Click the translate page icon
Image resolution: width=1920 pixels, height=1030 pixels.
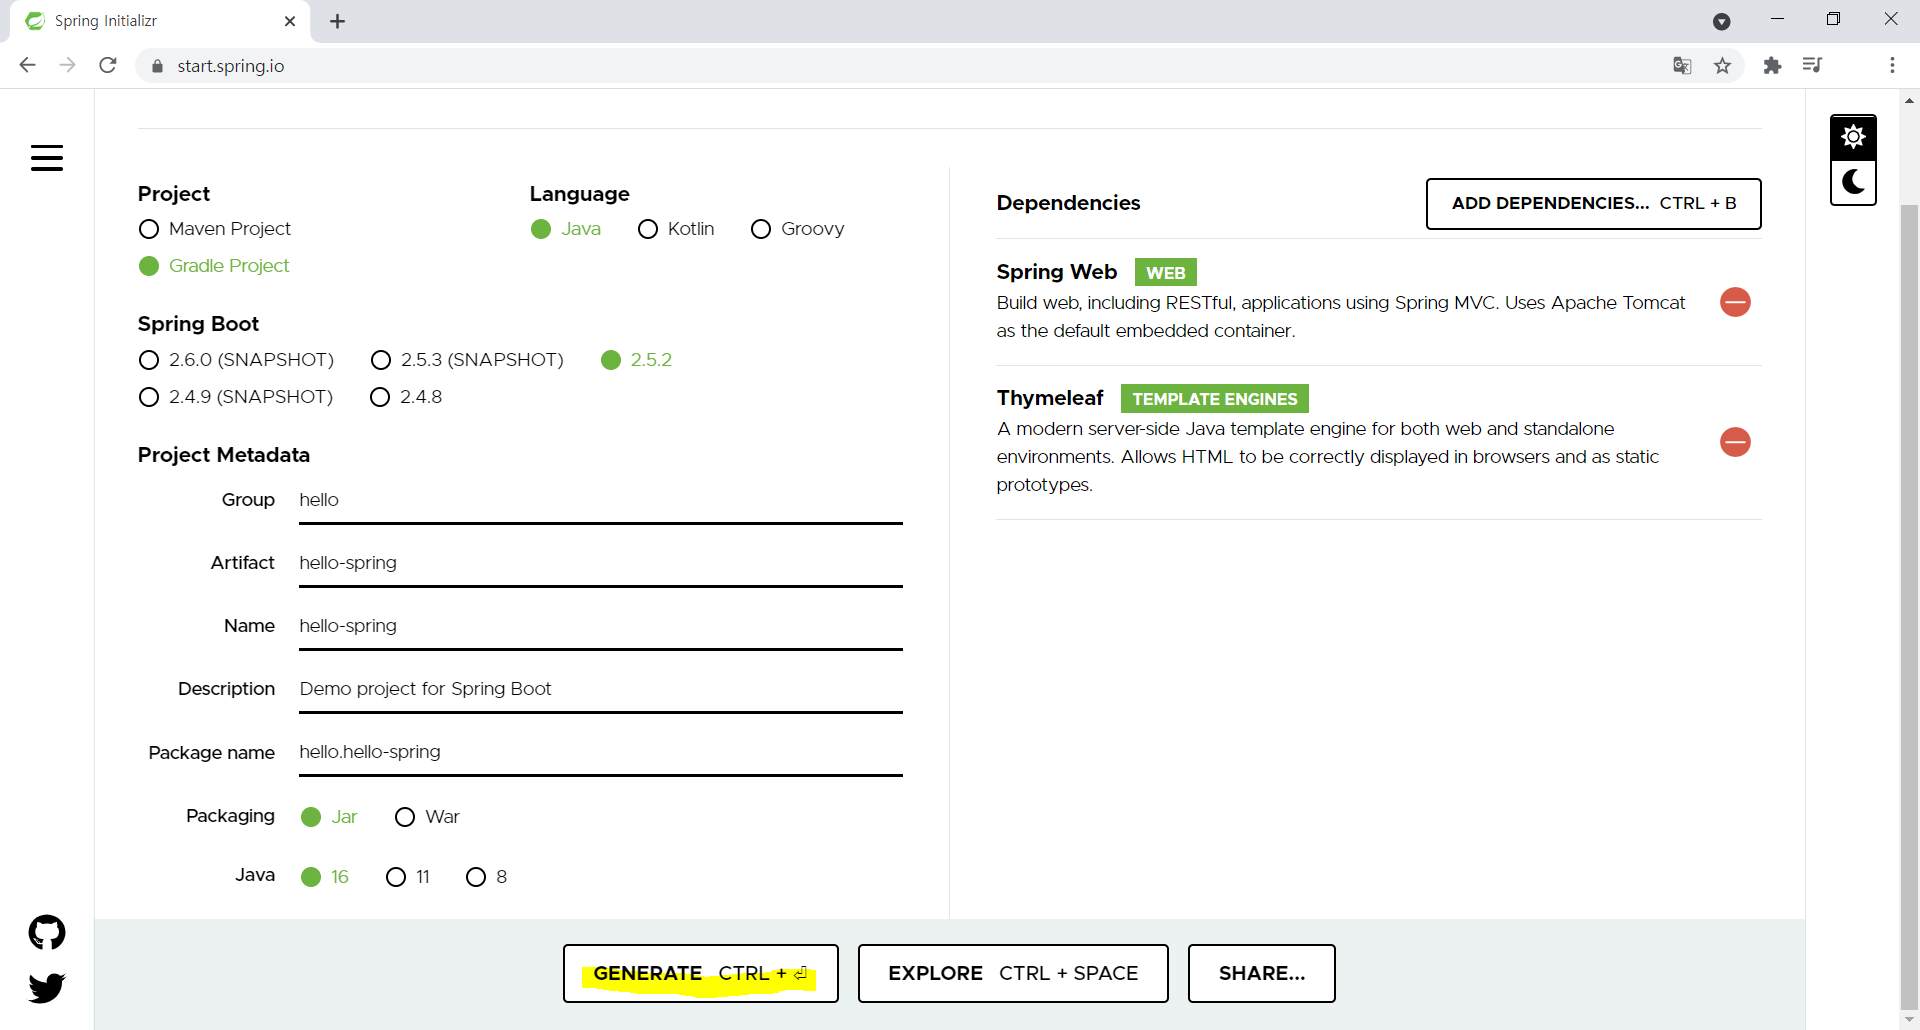pos(1682,65)
